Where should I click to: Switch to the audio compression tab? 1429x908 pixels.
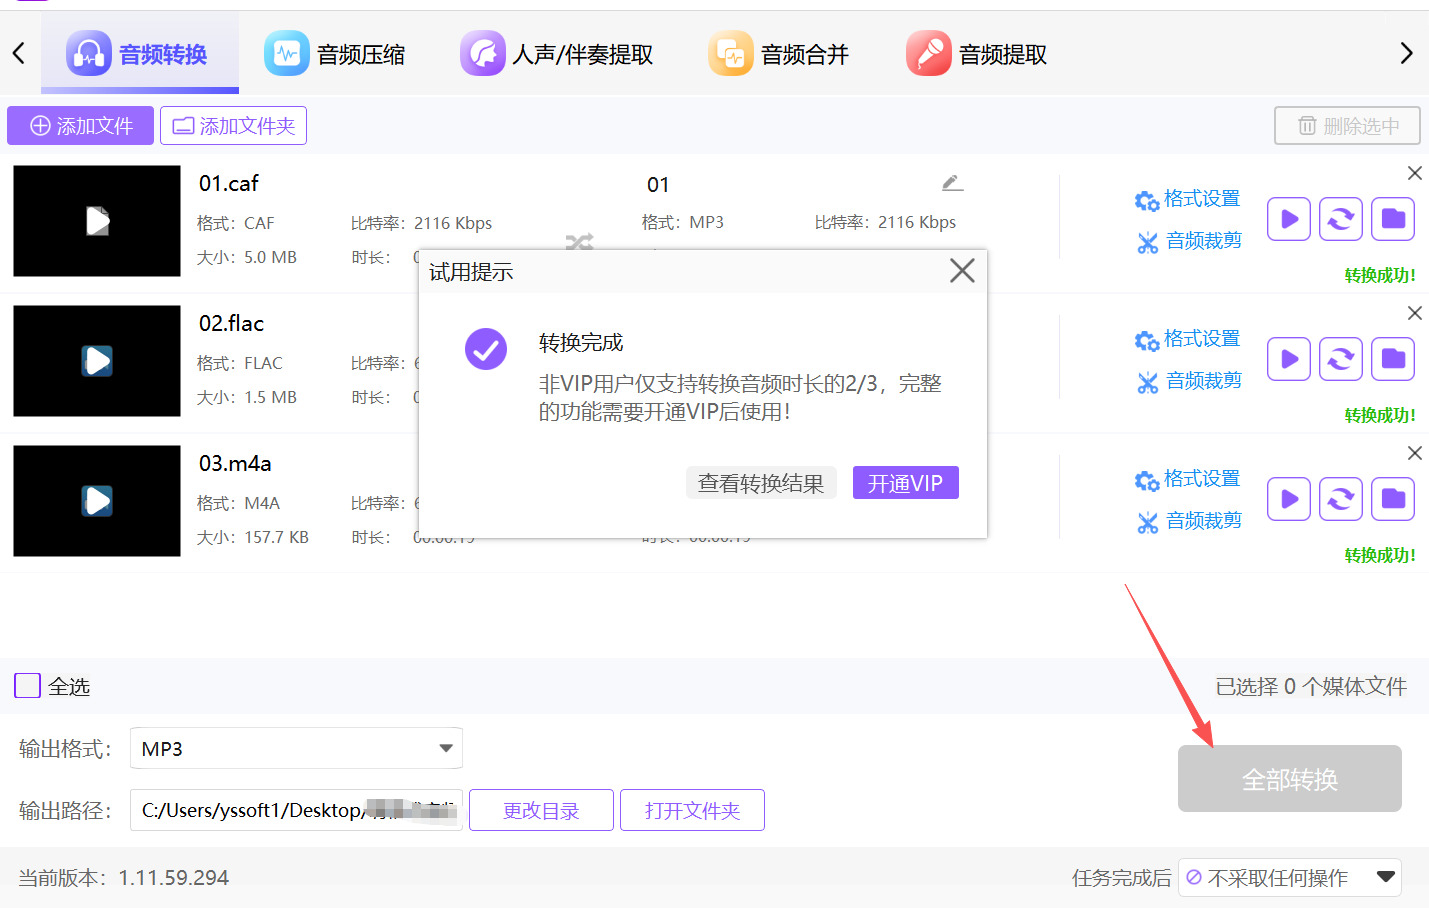[335, 54]
